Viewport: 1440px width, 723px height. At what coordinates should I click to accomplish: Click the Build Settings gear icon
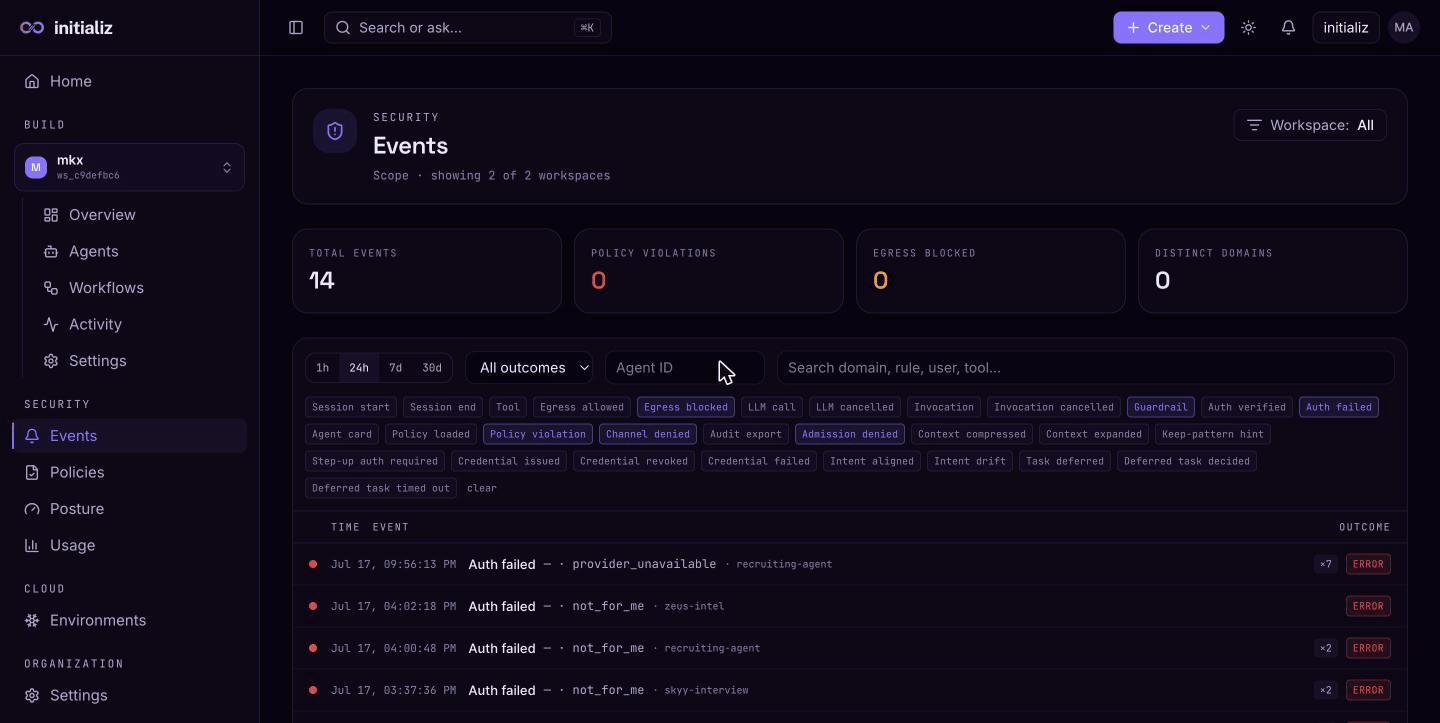pos(51,361)
